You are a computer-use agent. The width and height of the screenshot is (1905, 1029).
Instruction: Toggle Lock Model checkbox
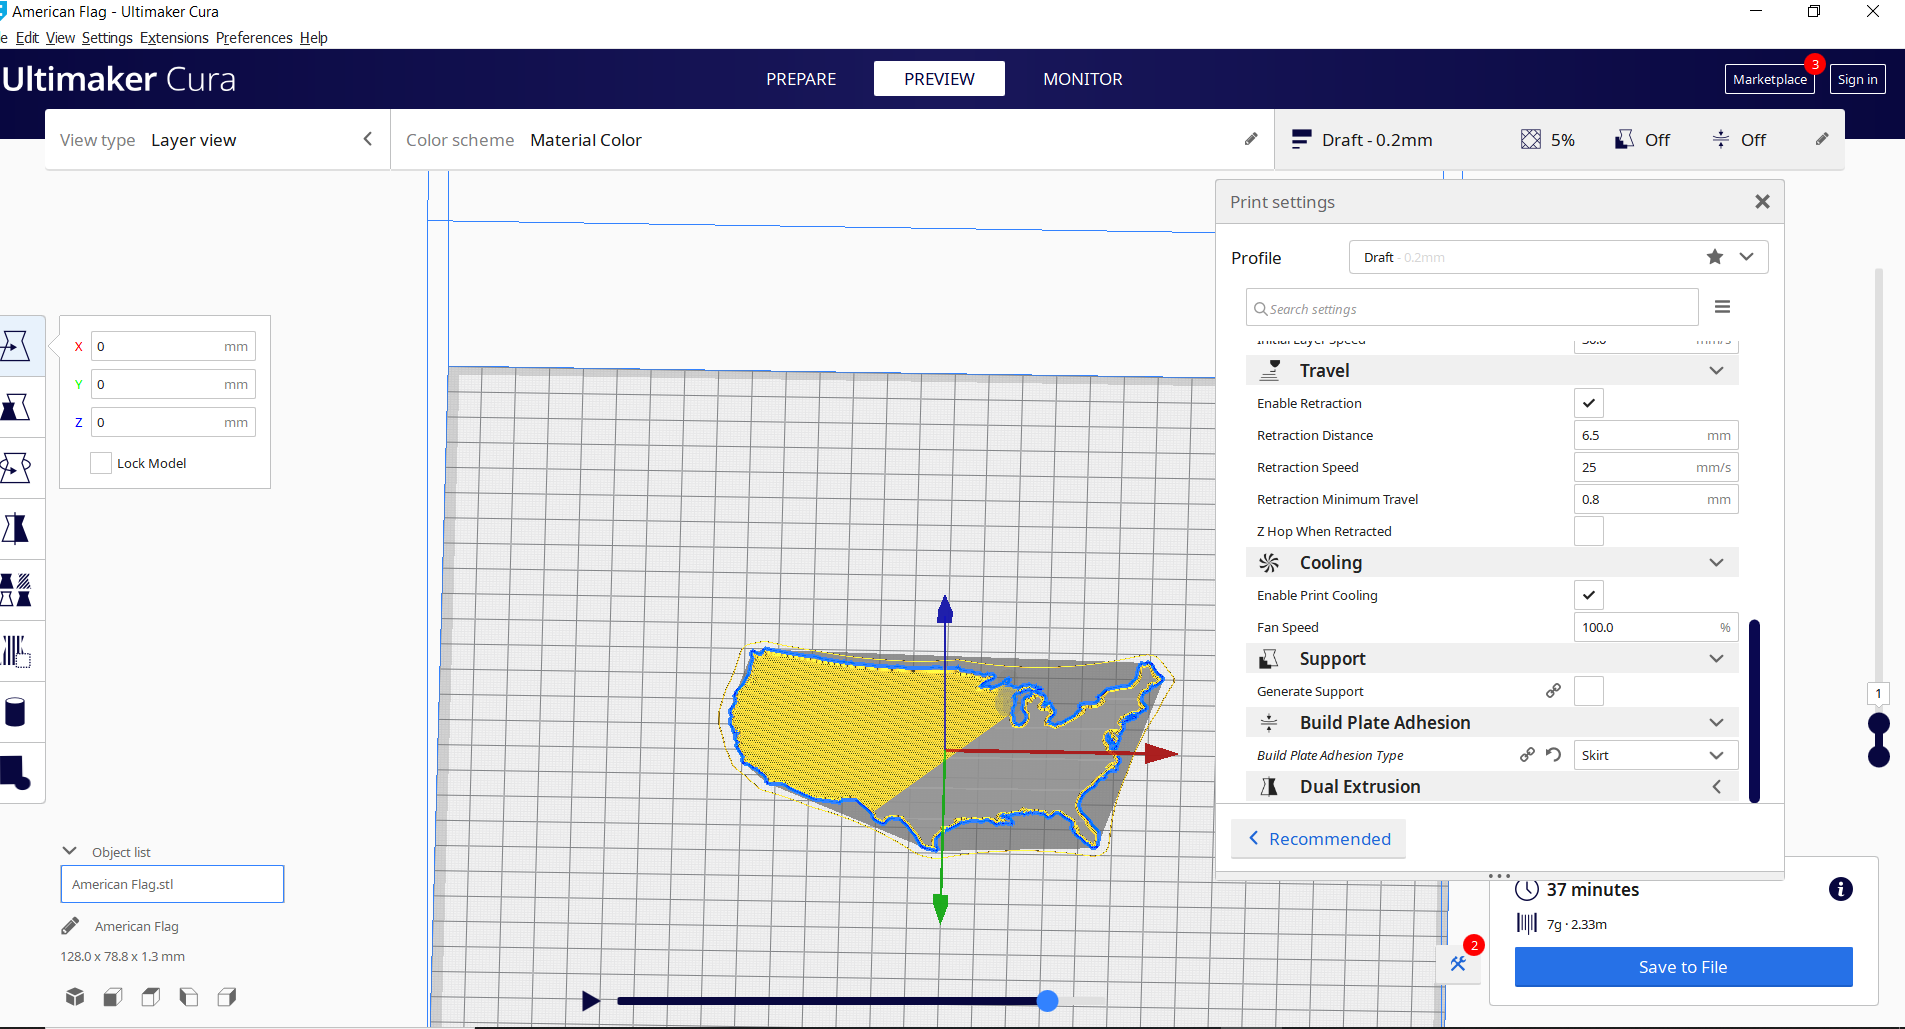tap(101, 463)
